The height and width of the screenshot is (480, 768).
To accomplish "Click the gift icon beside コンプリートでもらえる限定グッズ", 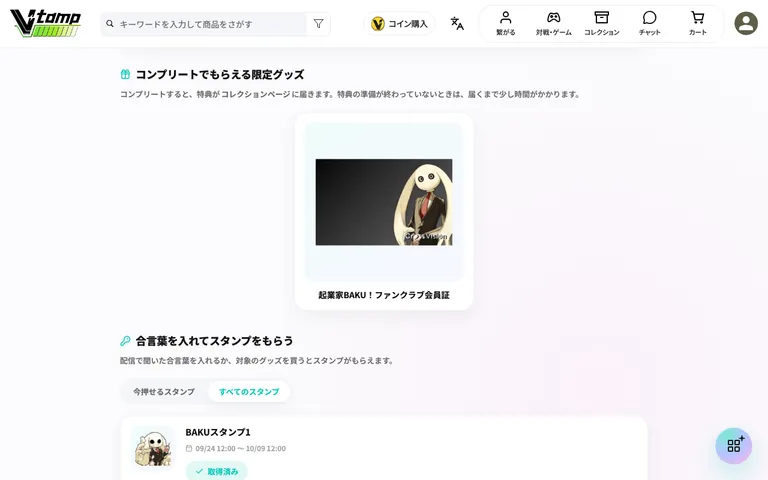I will tap(125, 74).
